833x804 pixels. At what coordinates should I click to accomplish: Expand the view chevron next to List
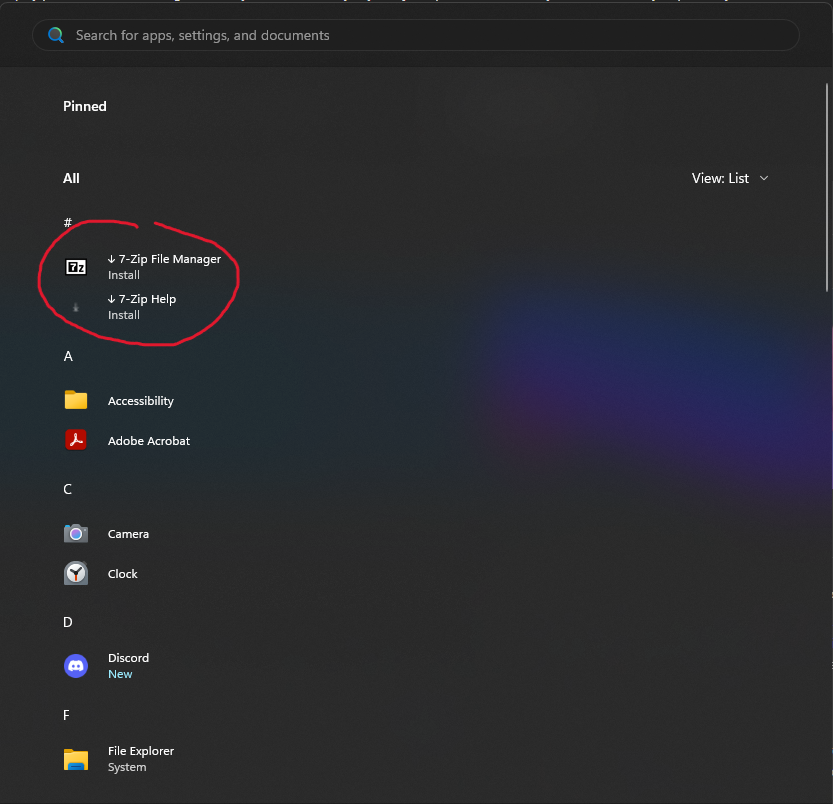pos(764,178)
